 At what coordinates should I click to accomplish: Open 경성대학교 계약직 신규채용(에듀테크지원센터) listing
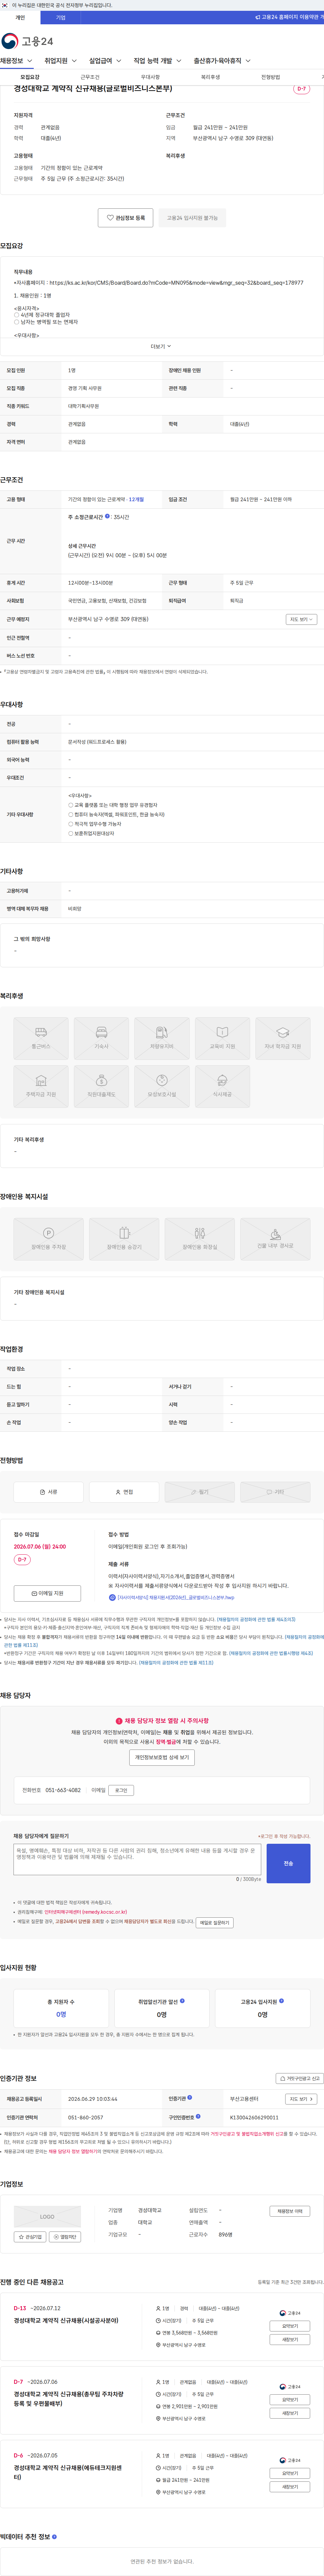68,2472
